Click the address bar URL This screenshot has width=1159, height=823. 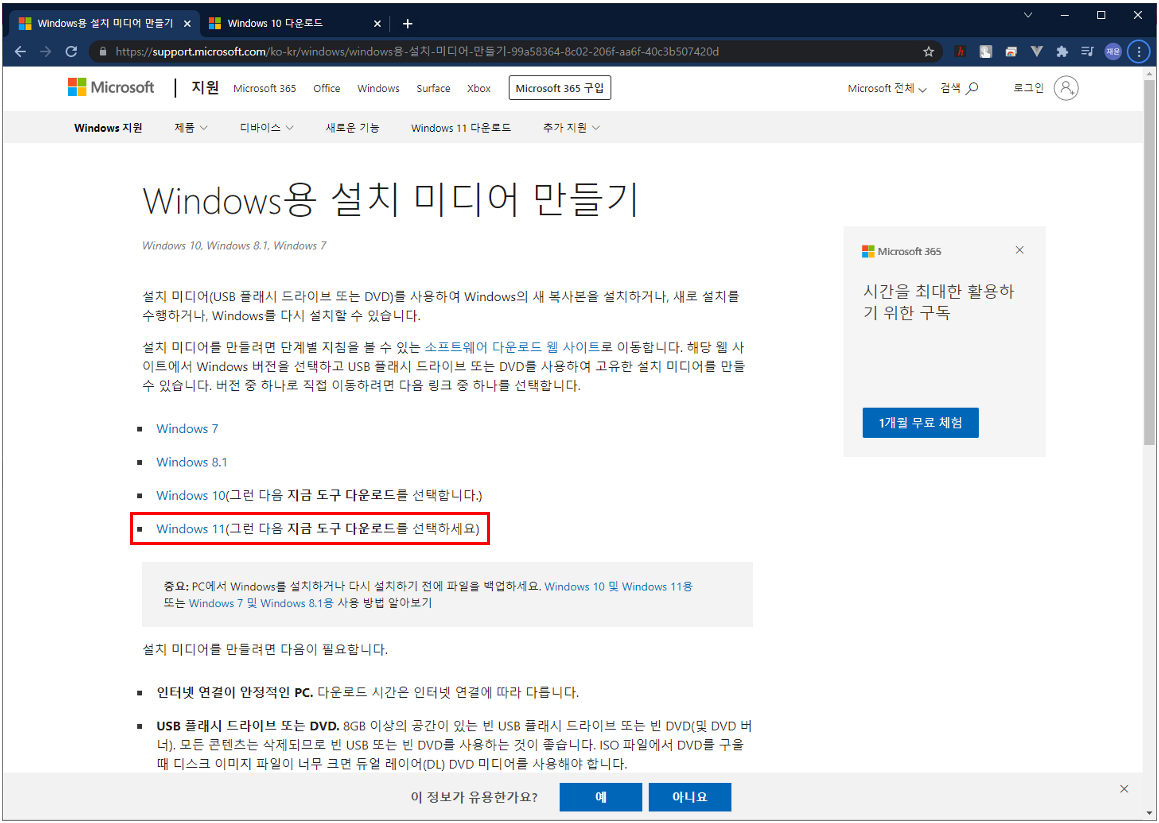click(418, 52)
